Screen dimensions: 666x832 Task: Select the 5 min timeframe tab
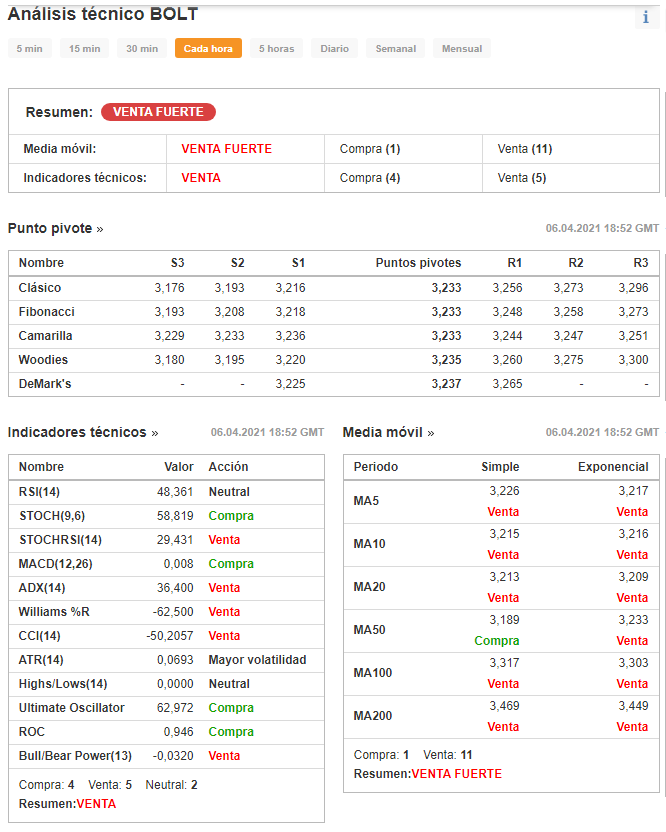click(x=29, y=49)
